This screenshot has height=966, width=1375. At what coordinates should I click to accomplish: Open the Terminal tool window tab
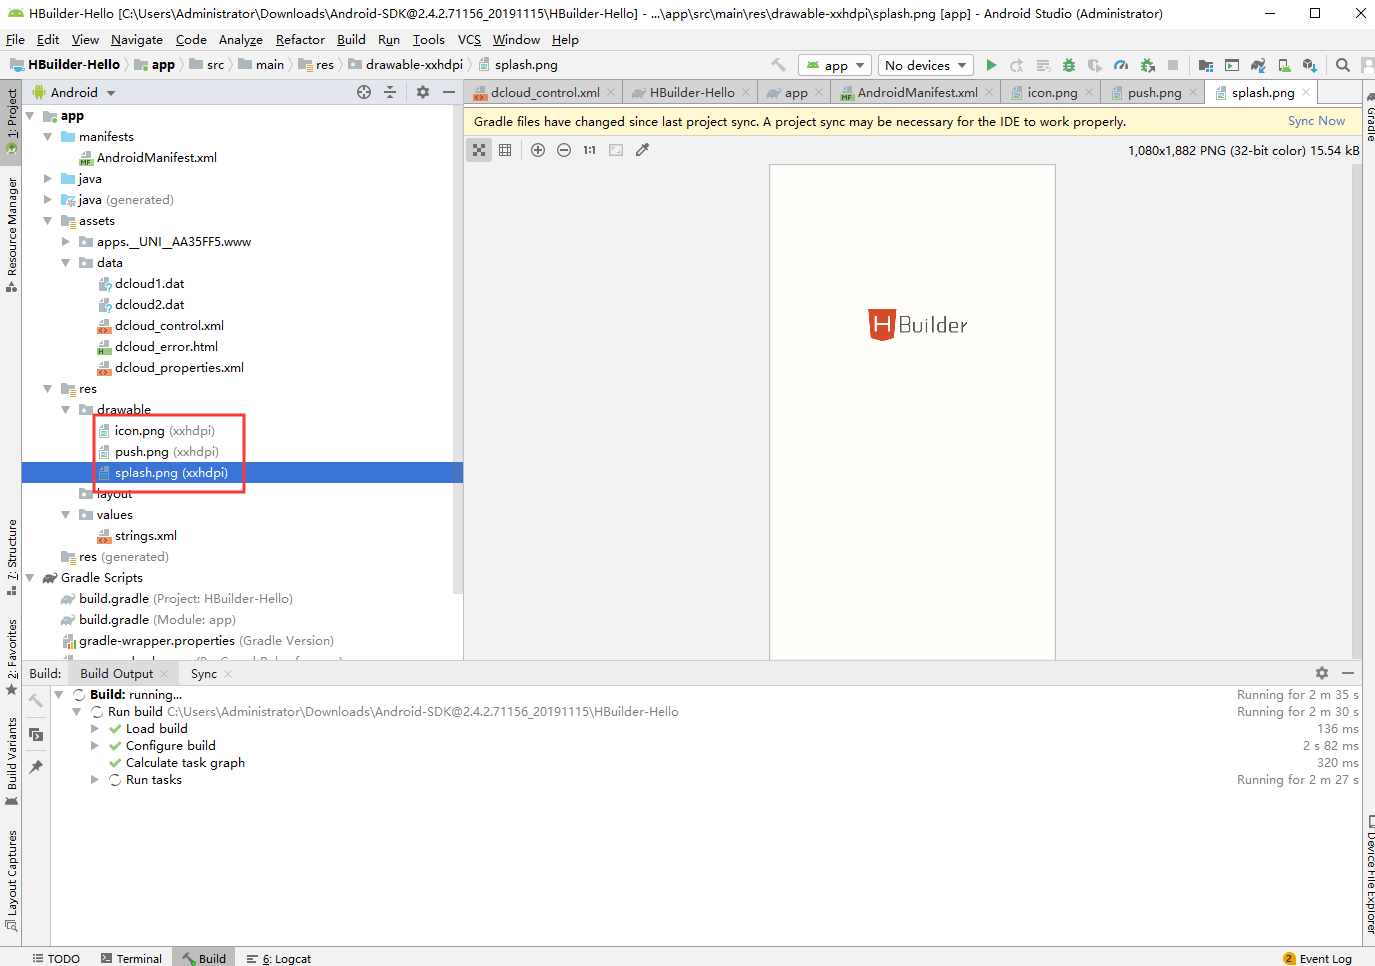pos(131,958)
